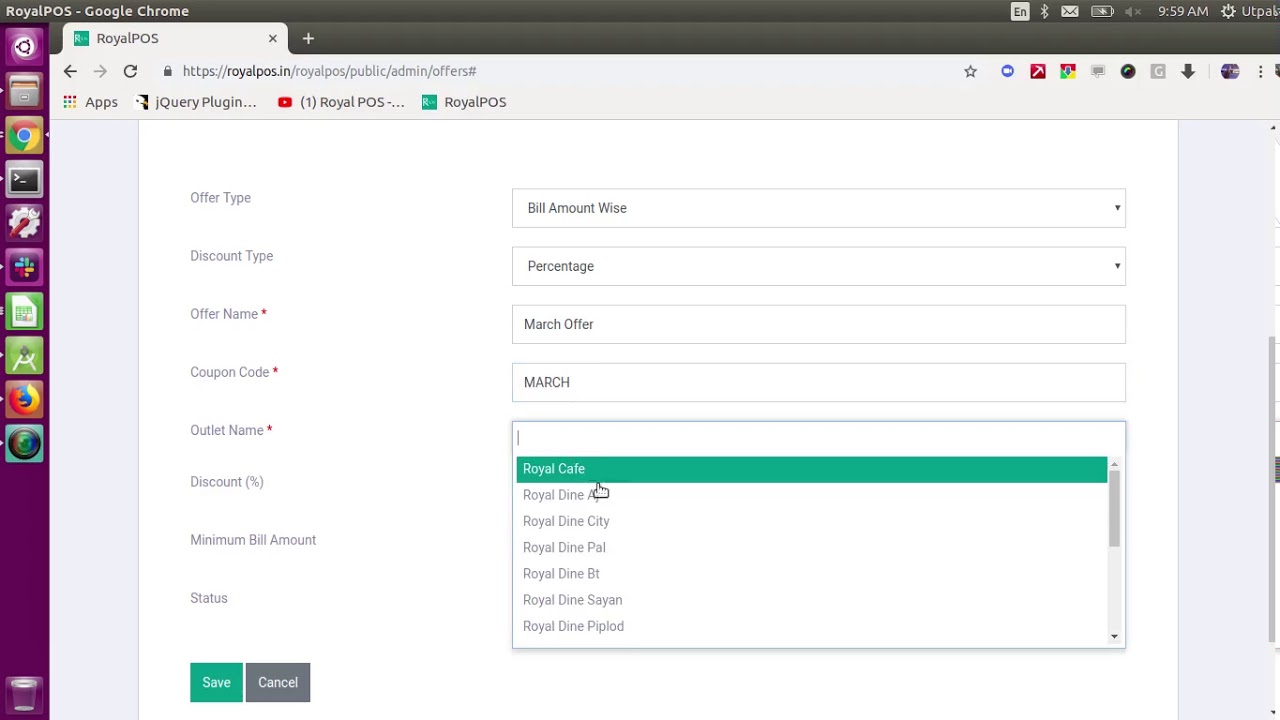Open the system gear menu

coord(1228,11)
